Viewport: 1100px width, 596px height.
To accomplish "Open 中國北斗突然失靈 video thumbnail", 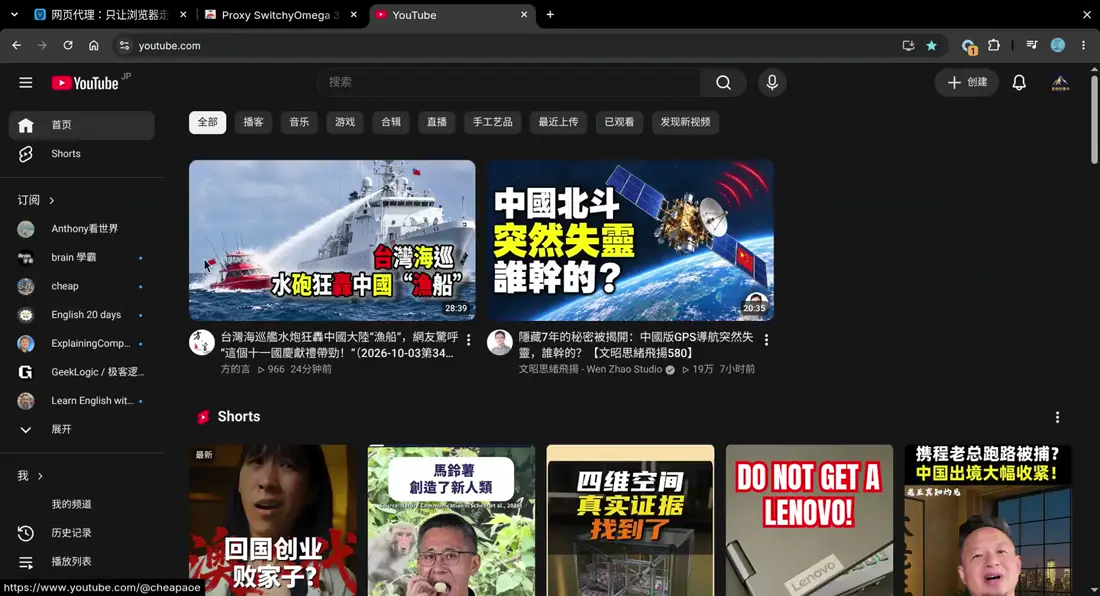I will click(x=631, y=241).
